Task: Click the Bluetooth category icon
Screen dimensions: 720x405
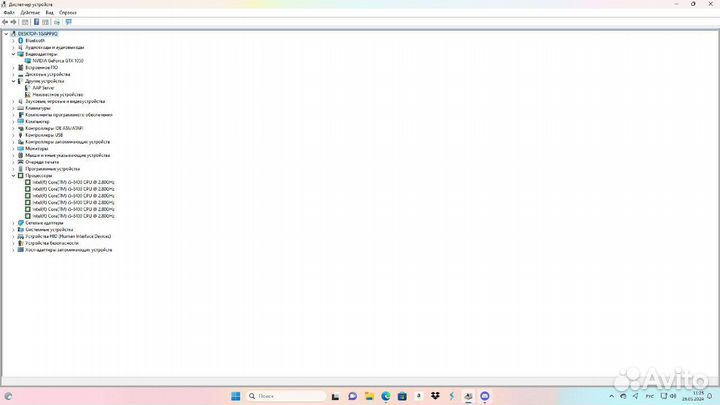Action: (21, 40)
